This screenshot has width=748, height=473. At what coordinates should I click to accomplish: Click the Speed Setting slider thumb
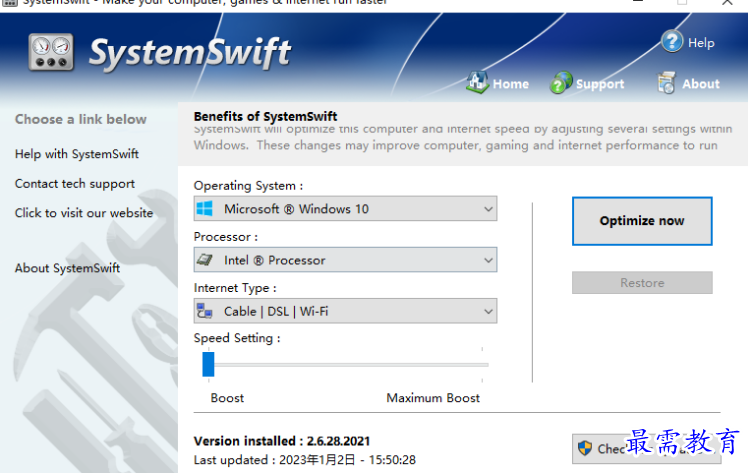208,364
